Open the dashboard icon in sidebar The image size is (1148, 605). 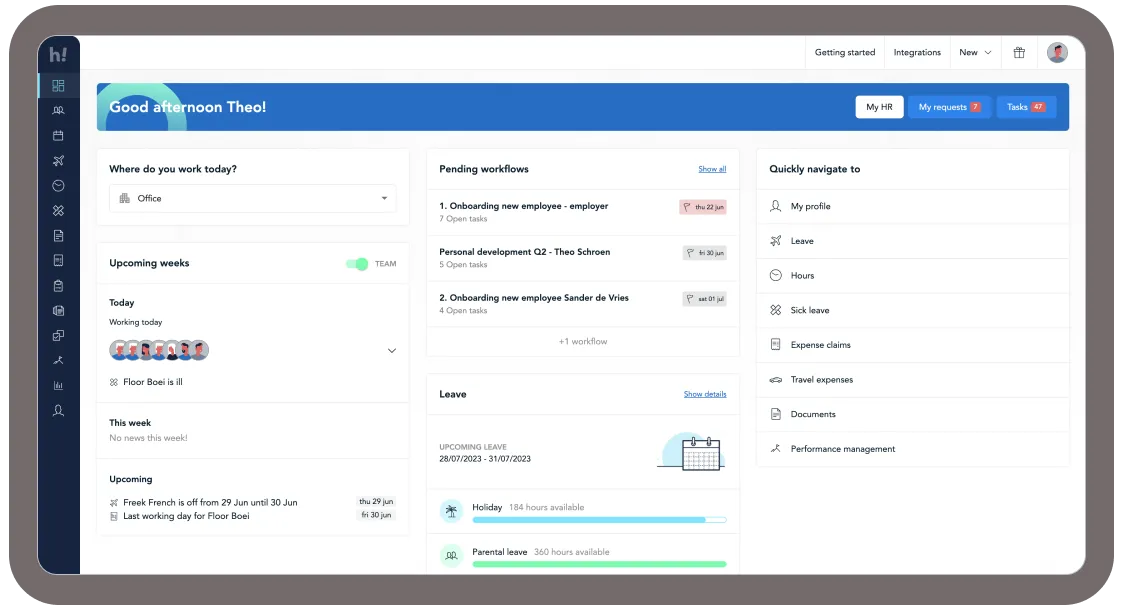(x=59, y=86)
